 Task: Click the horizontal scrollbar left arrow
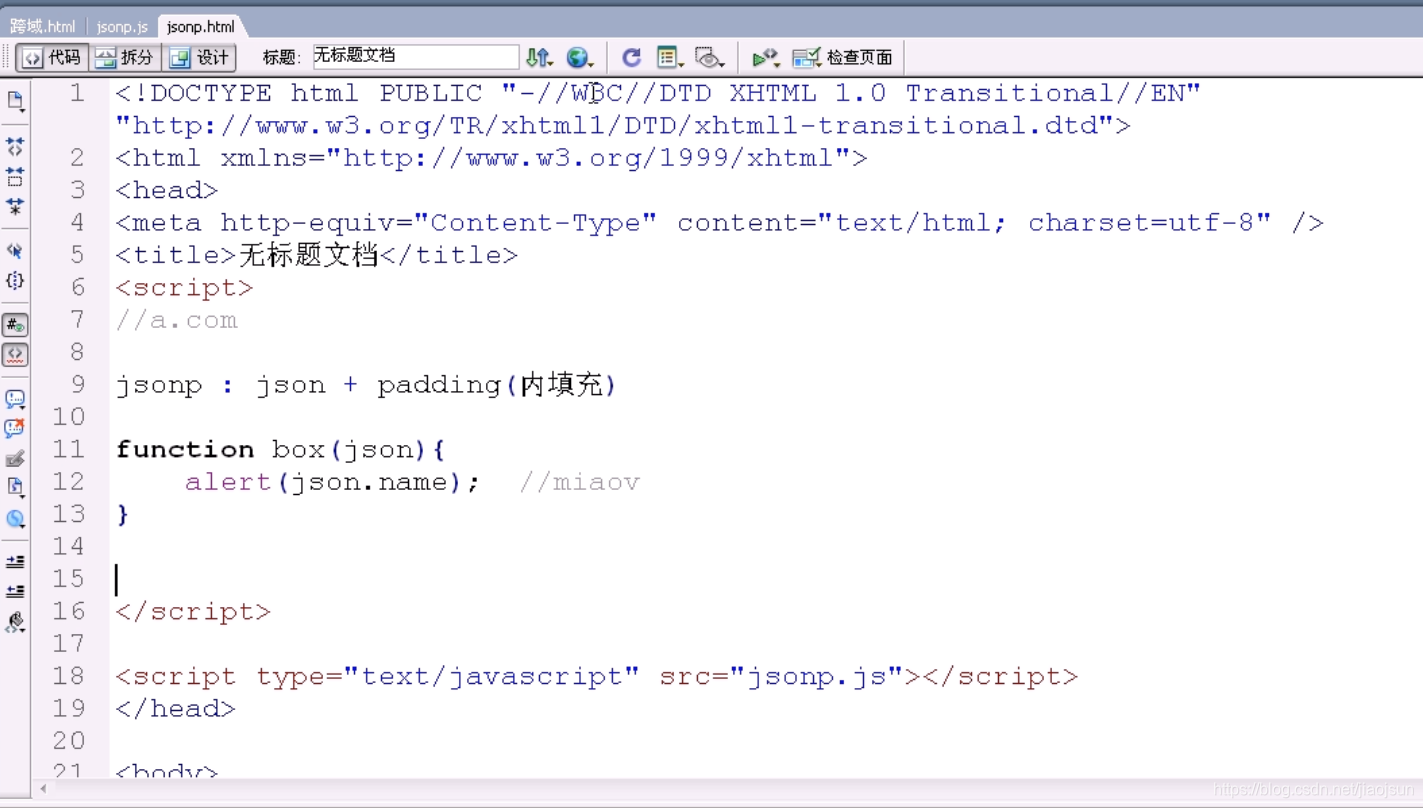tap(43, 789)
